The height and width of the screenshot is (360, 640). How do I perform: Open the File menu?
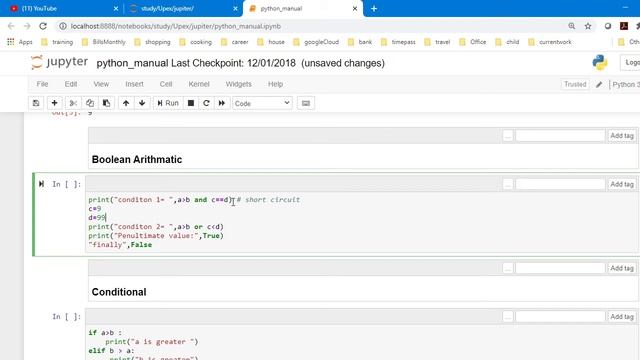tap(42, 84)
